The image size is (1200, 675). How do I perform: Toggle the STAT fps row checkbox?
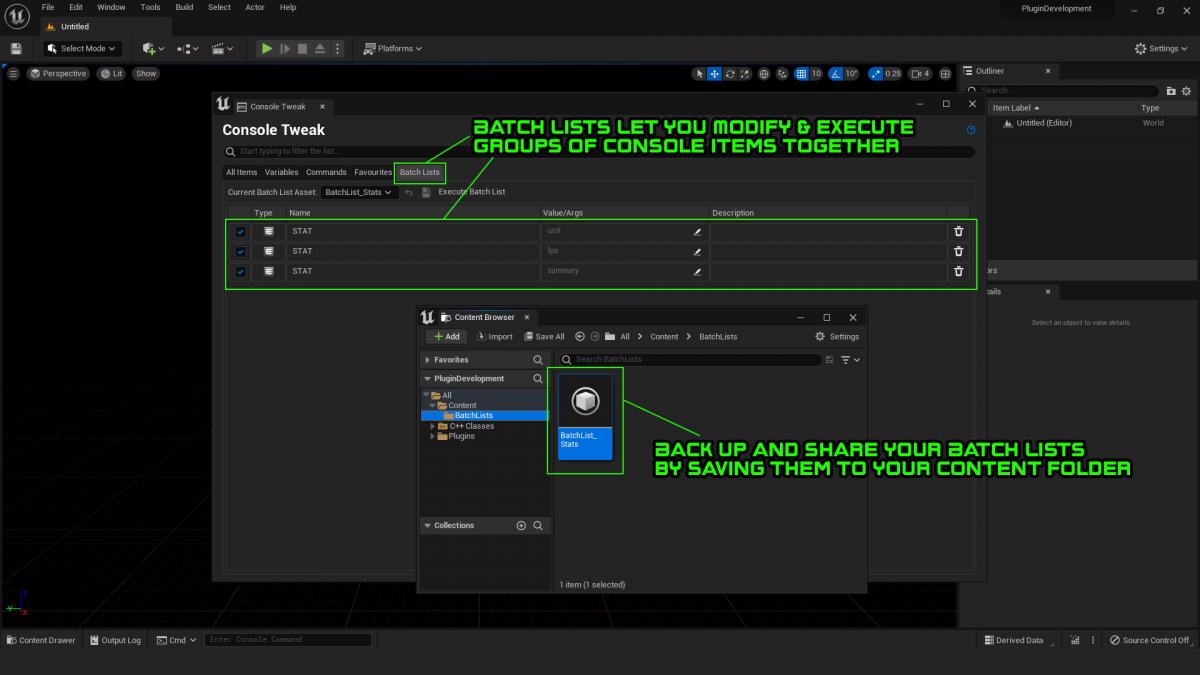(241, 252)
